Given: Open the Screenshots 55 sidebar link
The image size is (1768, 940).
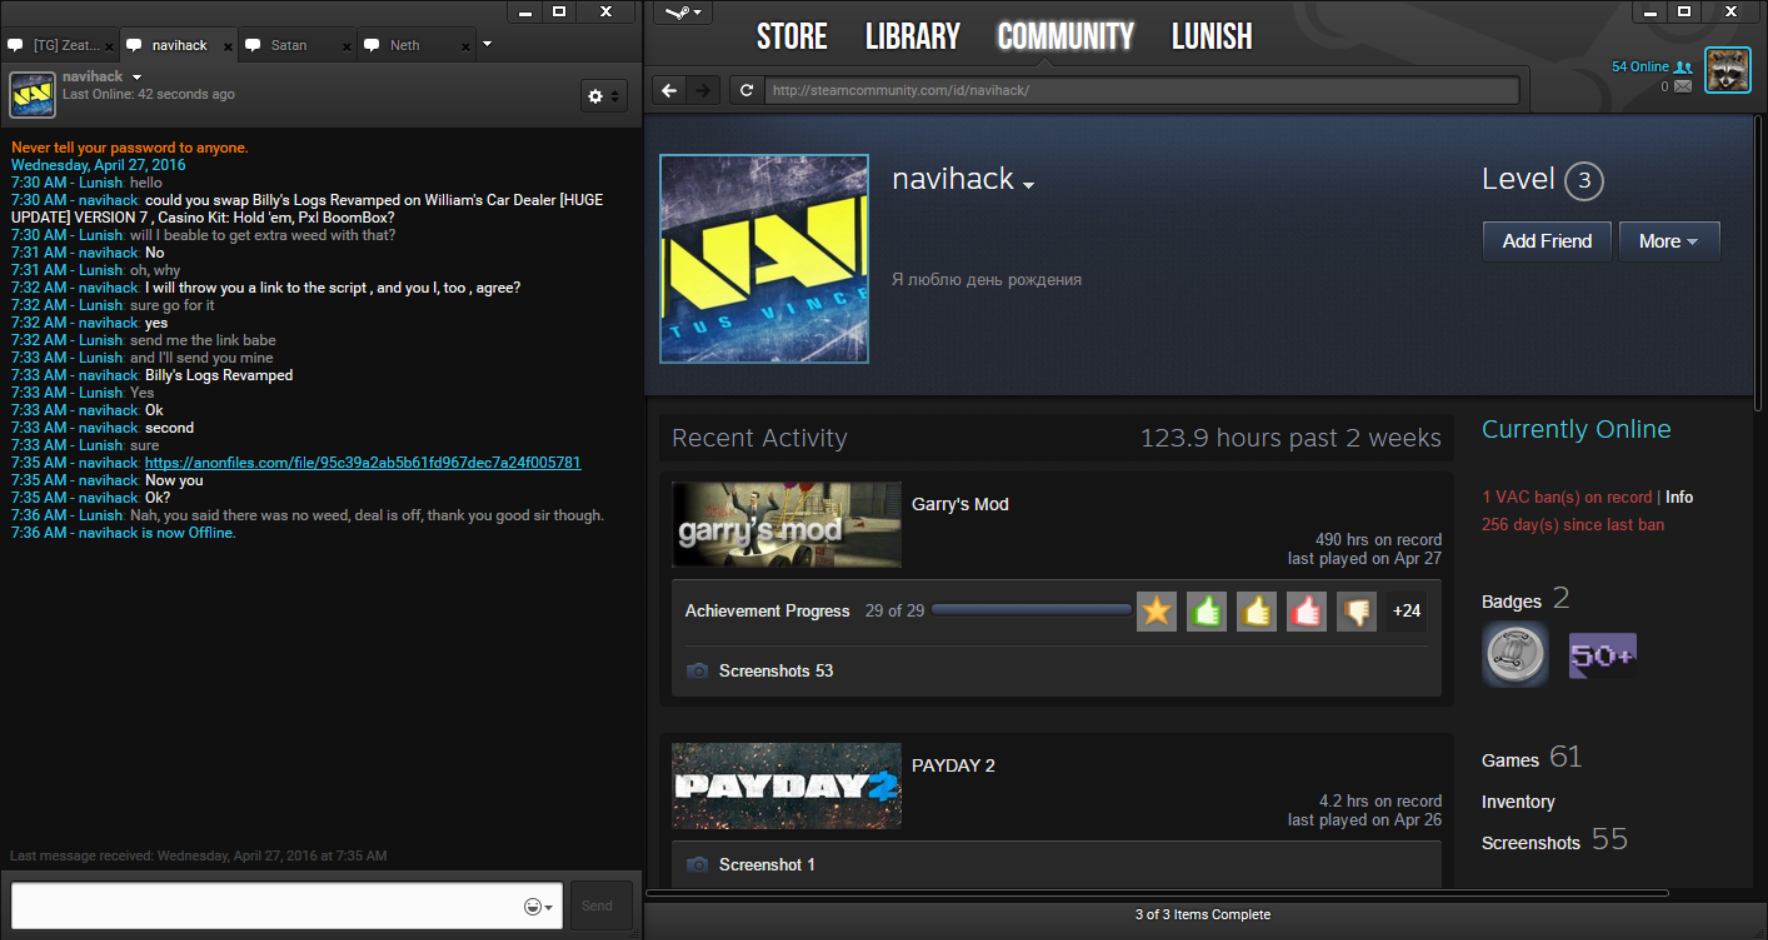Looking at the screenshot, I should tap(1554, 840).
